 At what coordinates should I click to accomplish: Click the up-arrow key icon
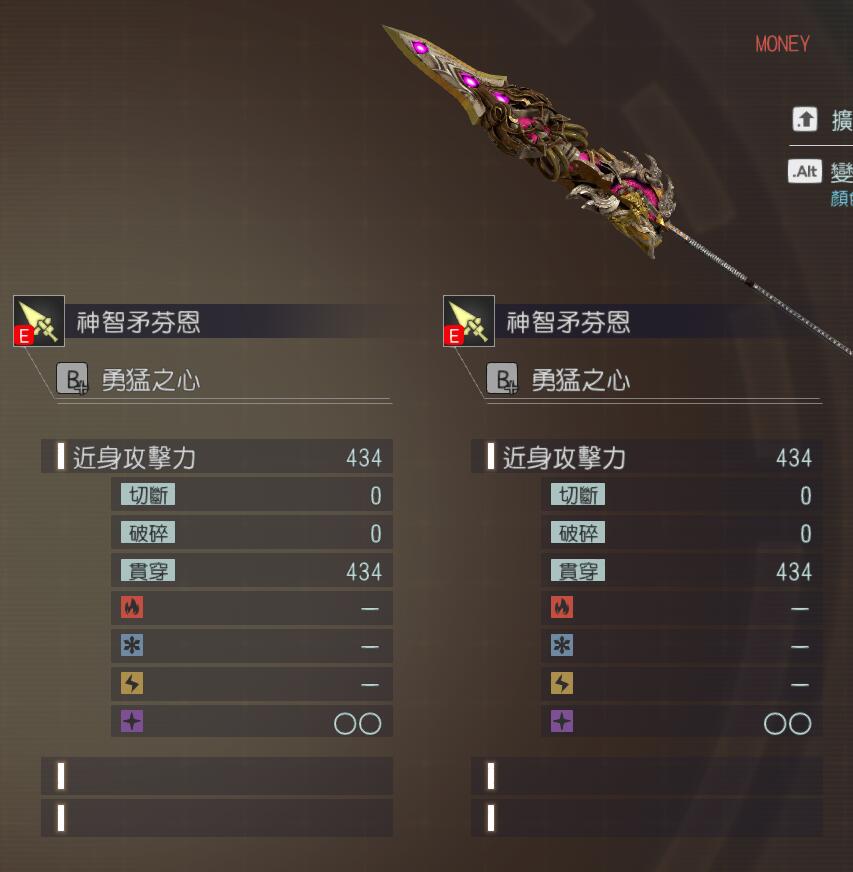(805, 119)
